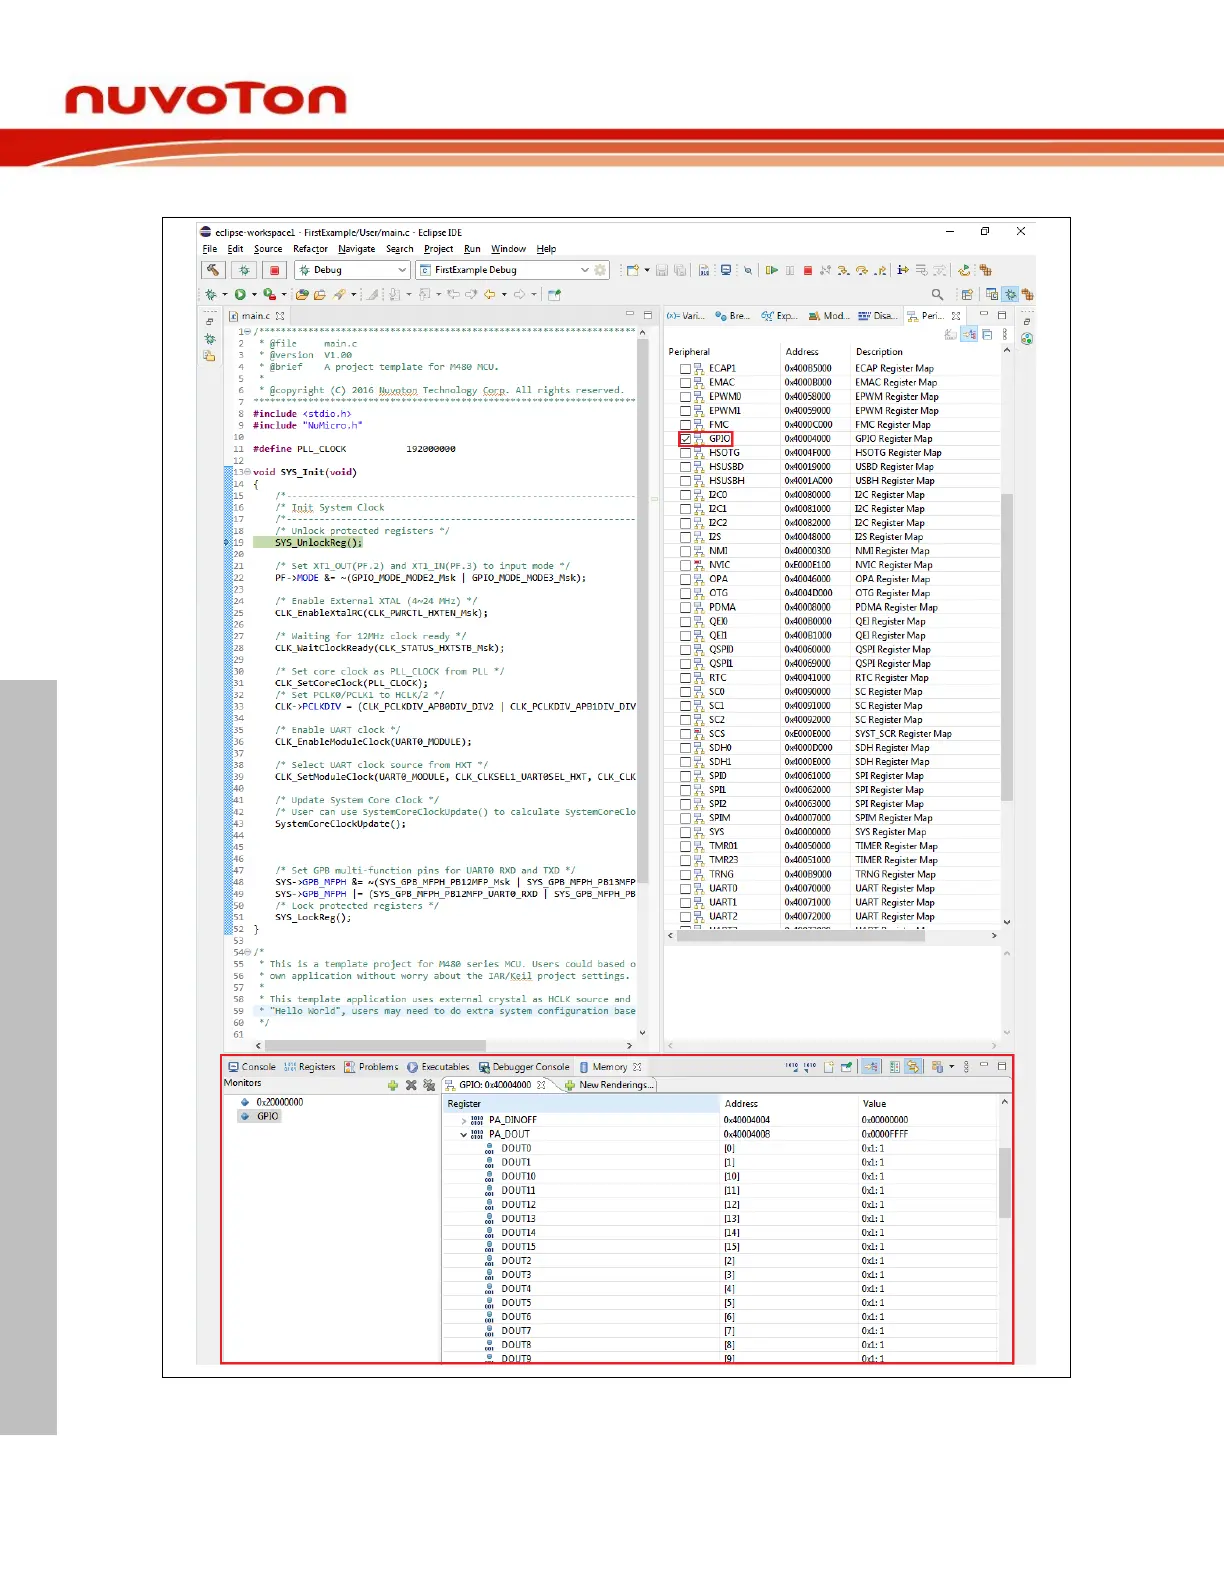The image size is (1224, 1584).
Task: Select the 0x20000000 memory monitor
Action: 279,1102
